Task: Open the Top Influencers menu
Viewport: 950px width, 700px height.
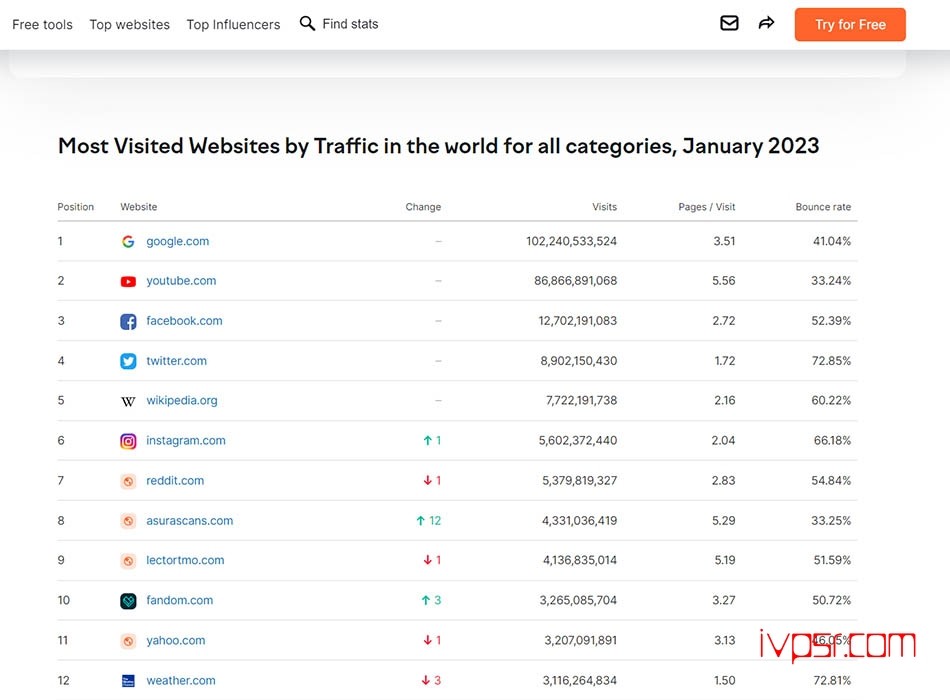Action: click(x=233, y=24)
